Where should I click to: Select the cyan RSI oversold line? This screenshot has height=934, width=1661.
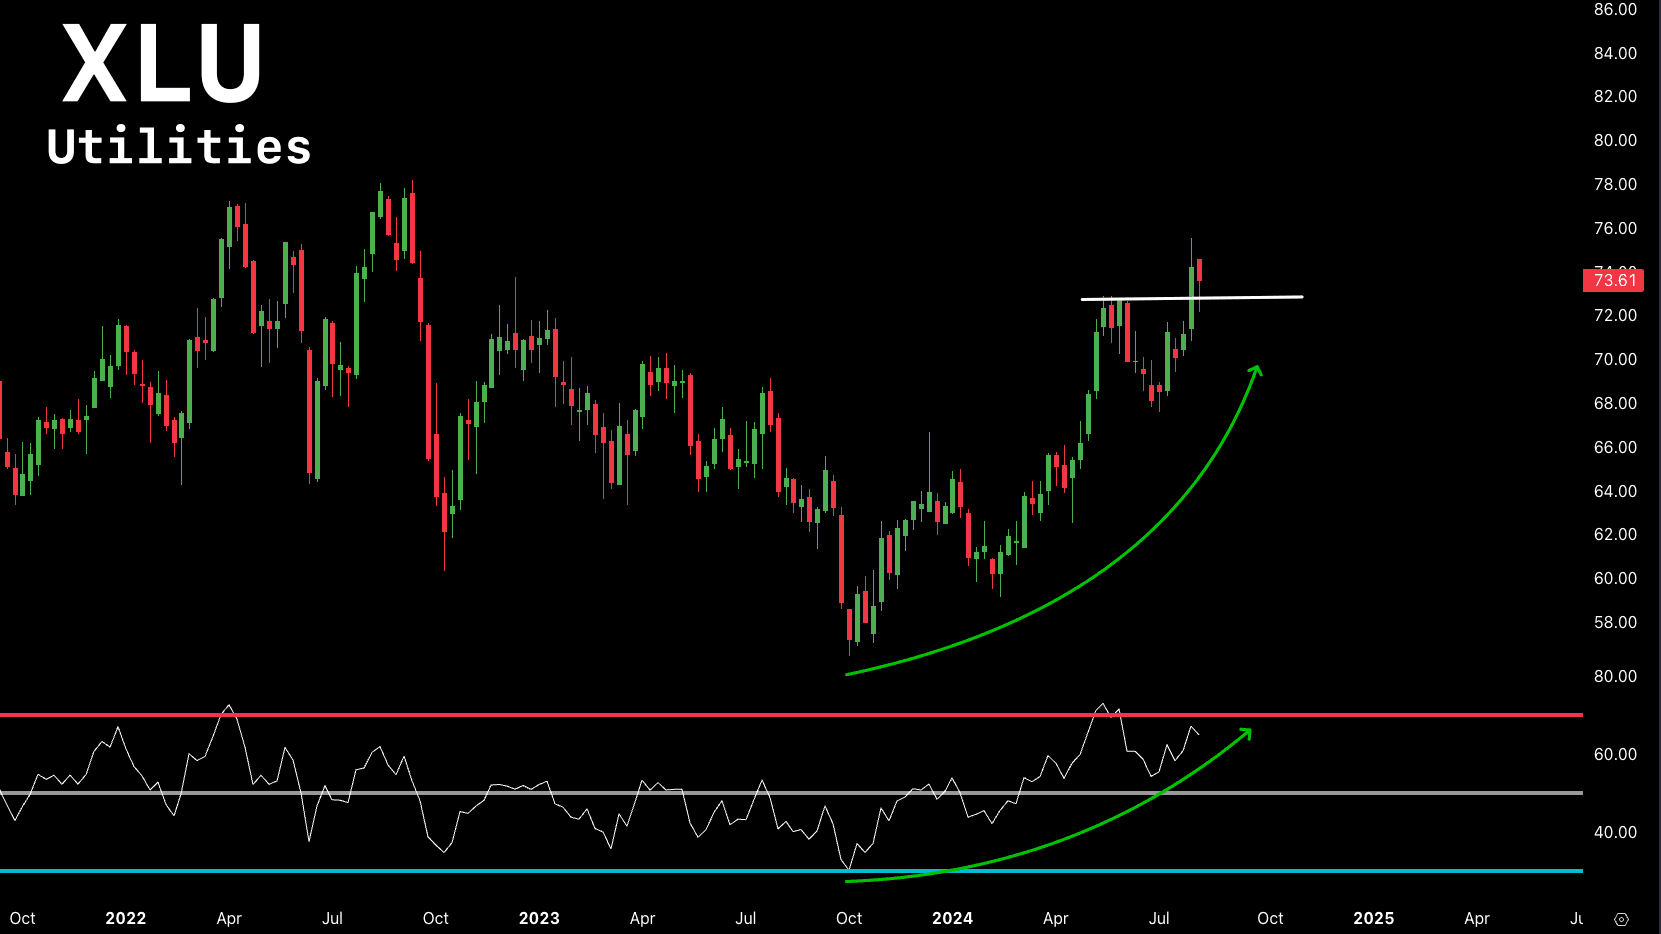[791, 871]
